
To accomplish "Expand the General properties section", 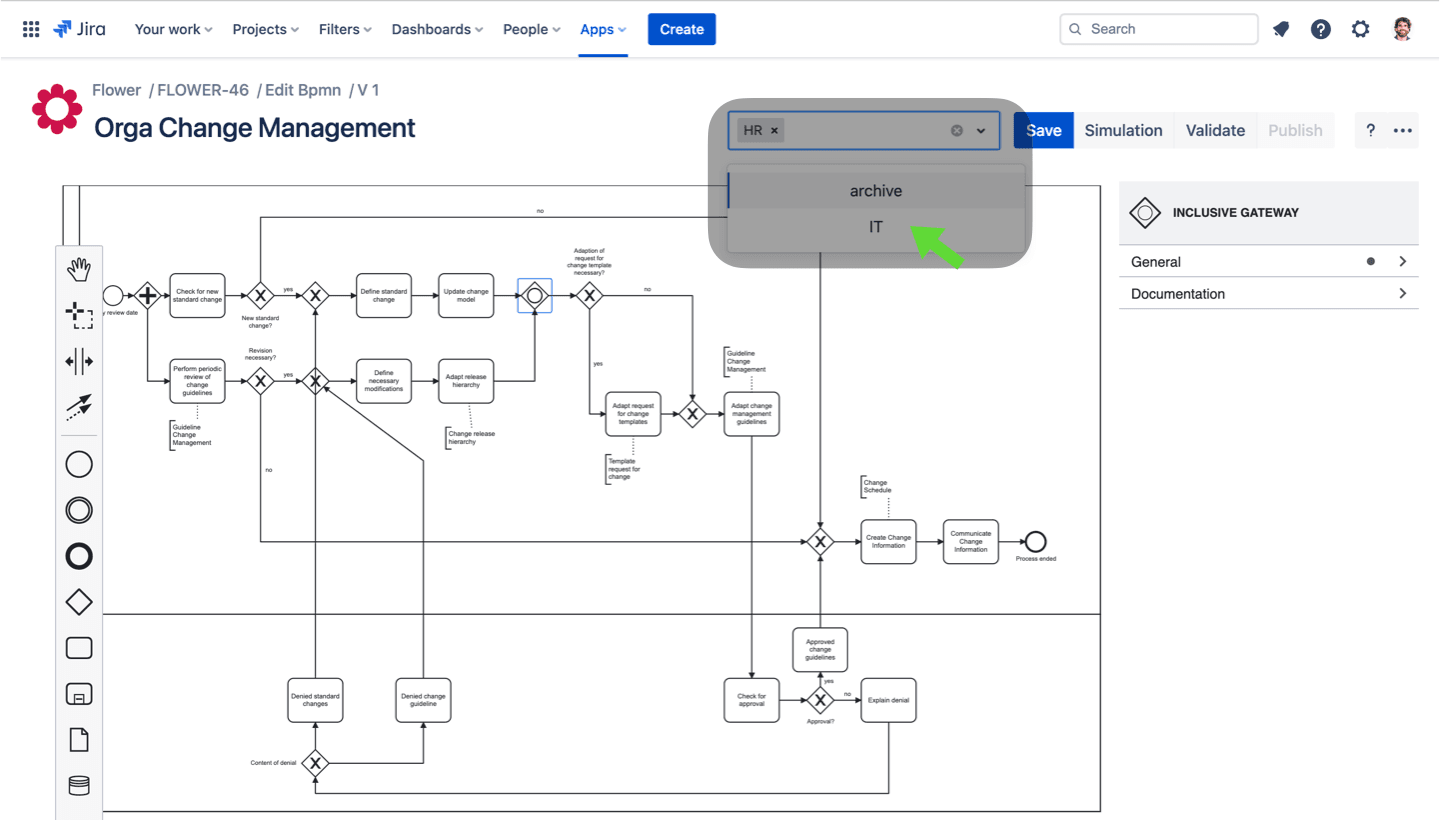I will (1268, 262).
